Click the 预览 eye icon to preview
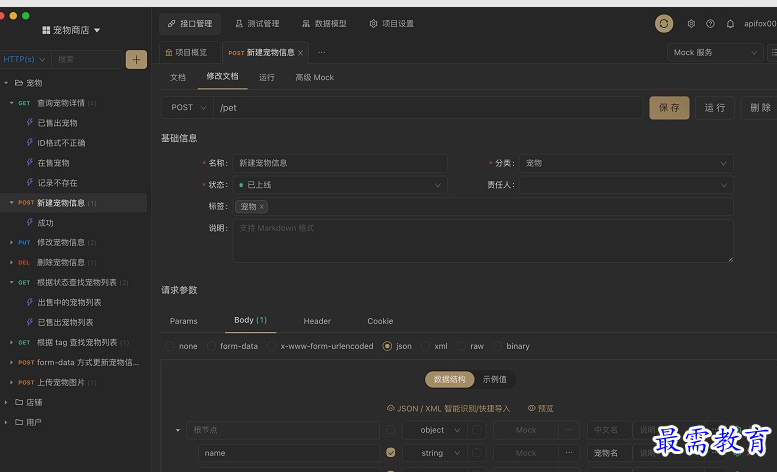 click(540, 408)
